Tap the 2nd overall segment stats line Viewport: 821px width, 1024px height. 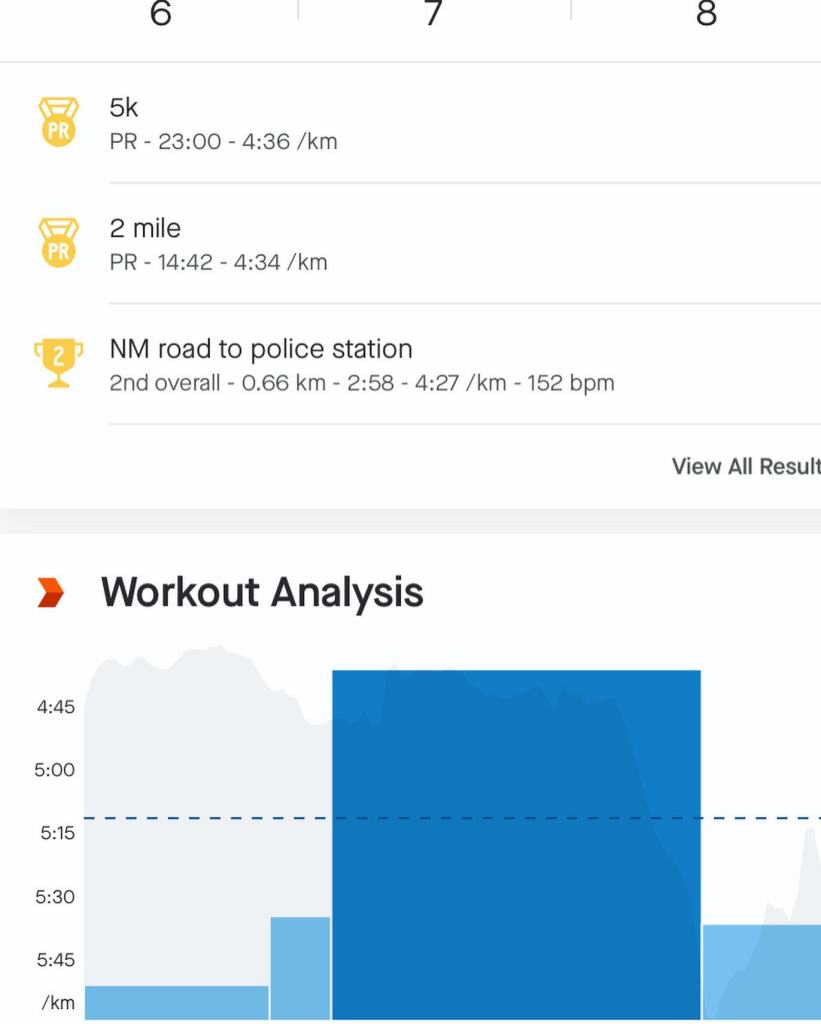(361, 383)
